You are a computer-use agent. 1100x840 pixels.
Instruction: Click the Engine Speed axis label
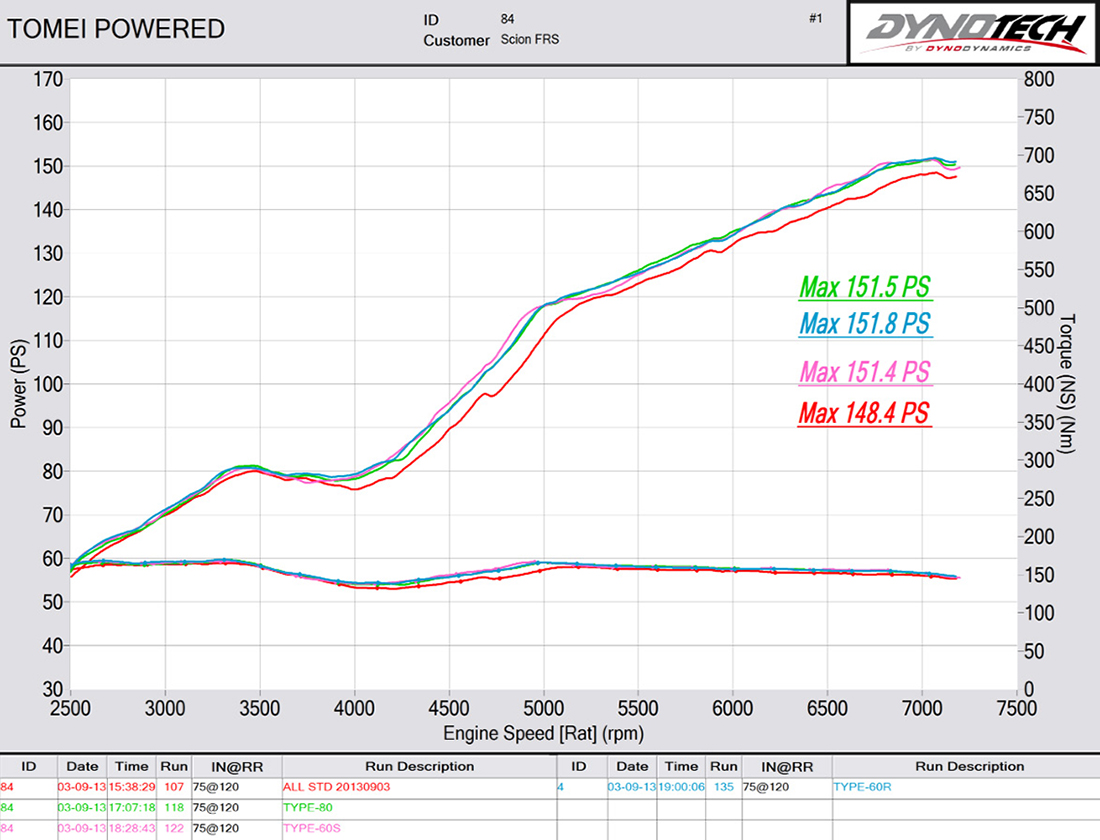coord(543,733)
